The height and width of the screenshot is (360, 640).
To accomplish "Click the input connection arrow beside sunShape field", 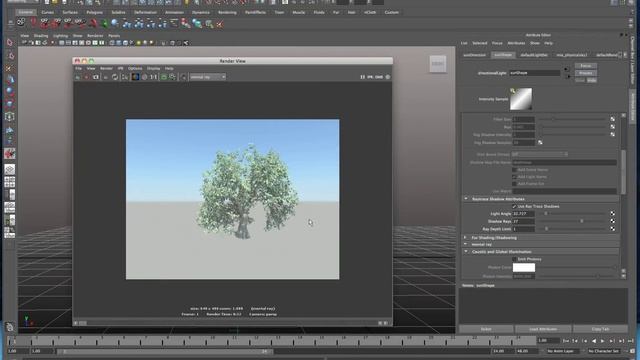I will click(x=566, y=69).
